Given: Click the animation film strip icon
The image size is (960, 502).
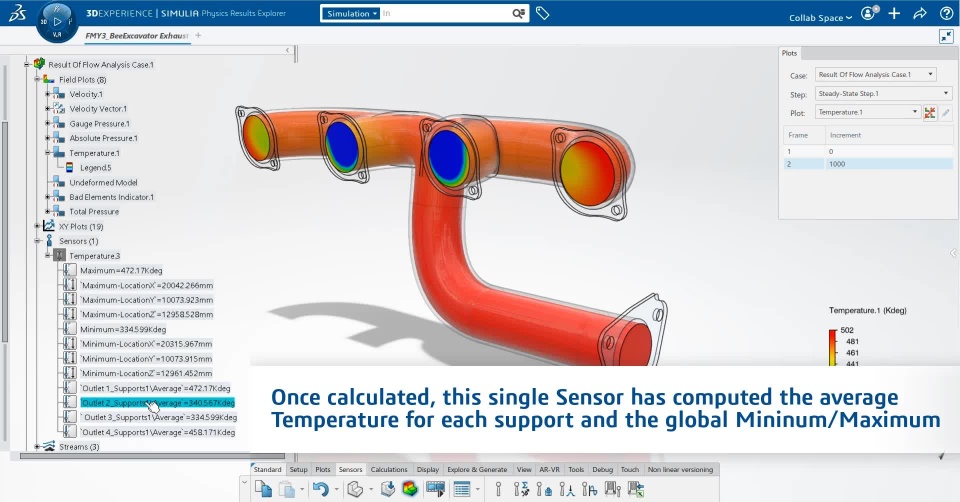Looking at the screenshot, I should coord(435,489).
